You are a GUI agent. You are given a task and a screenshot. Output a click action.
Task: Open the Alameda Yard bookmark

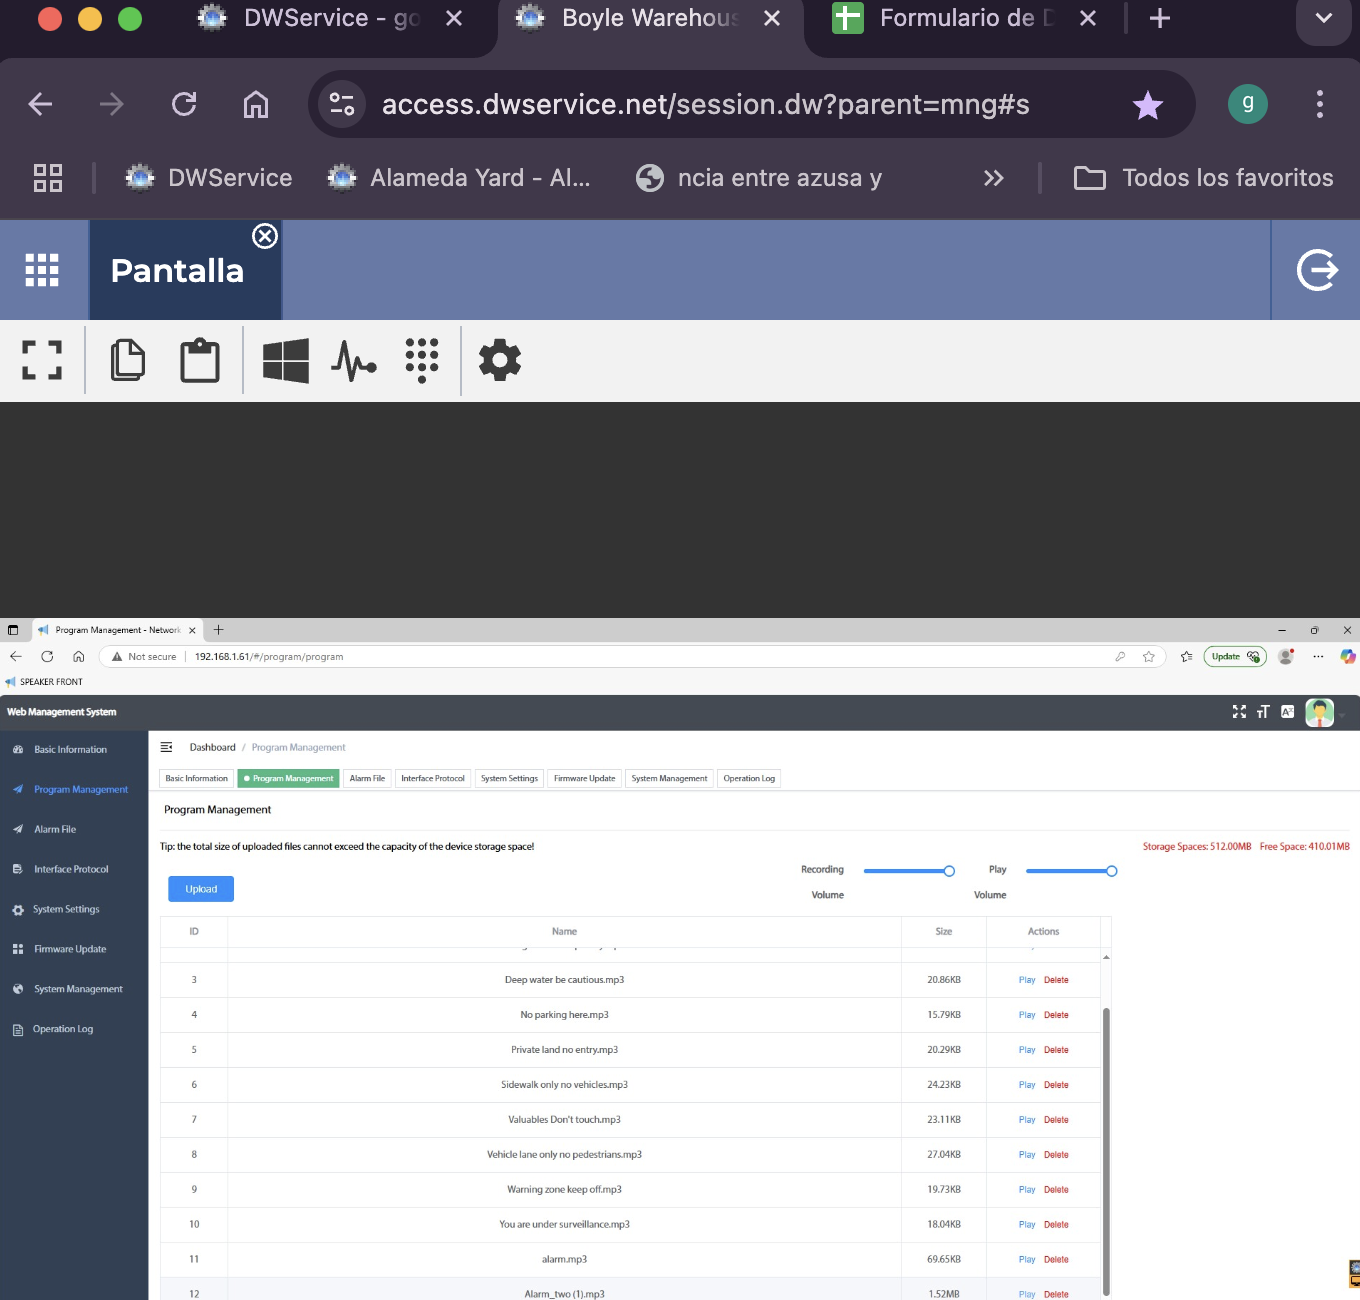tap(459, 178)
